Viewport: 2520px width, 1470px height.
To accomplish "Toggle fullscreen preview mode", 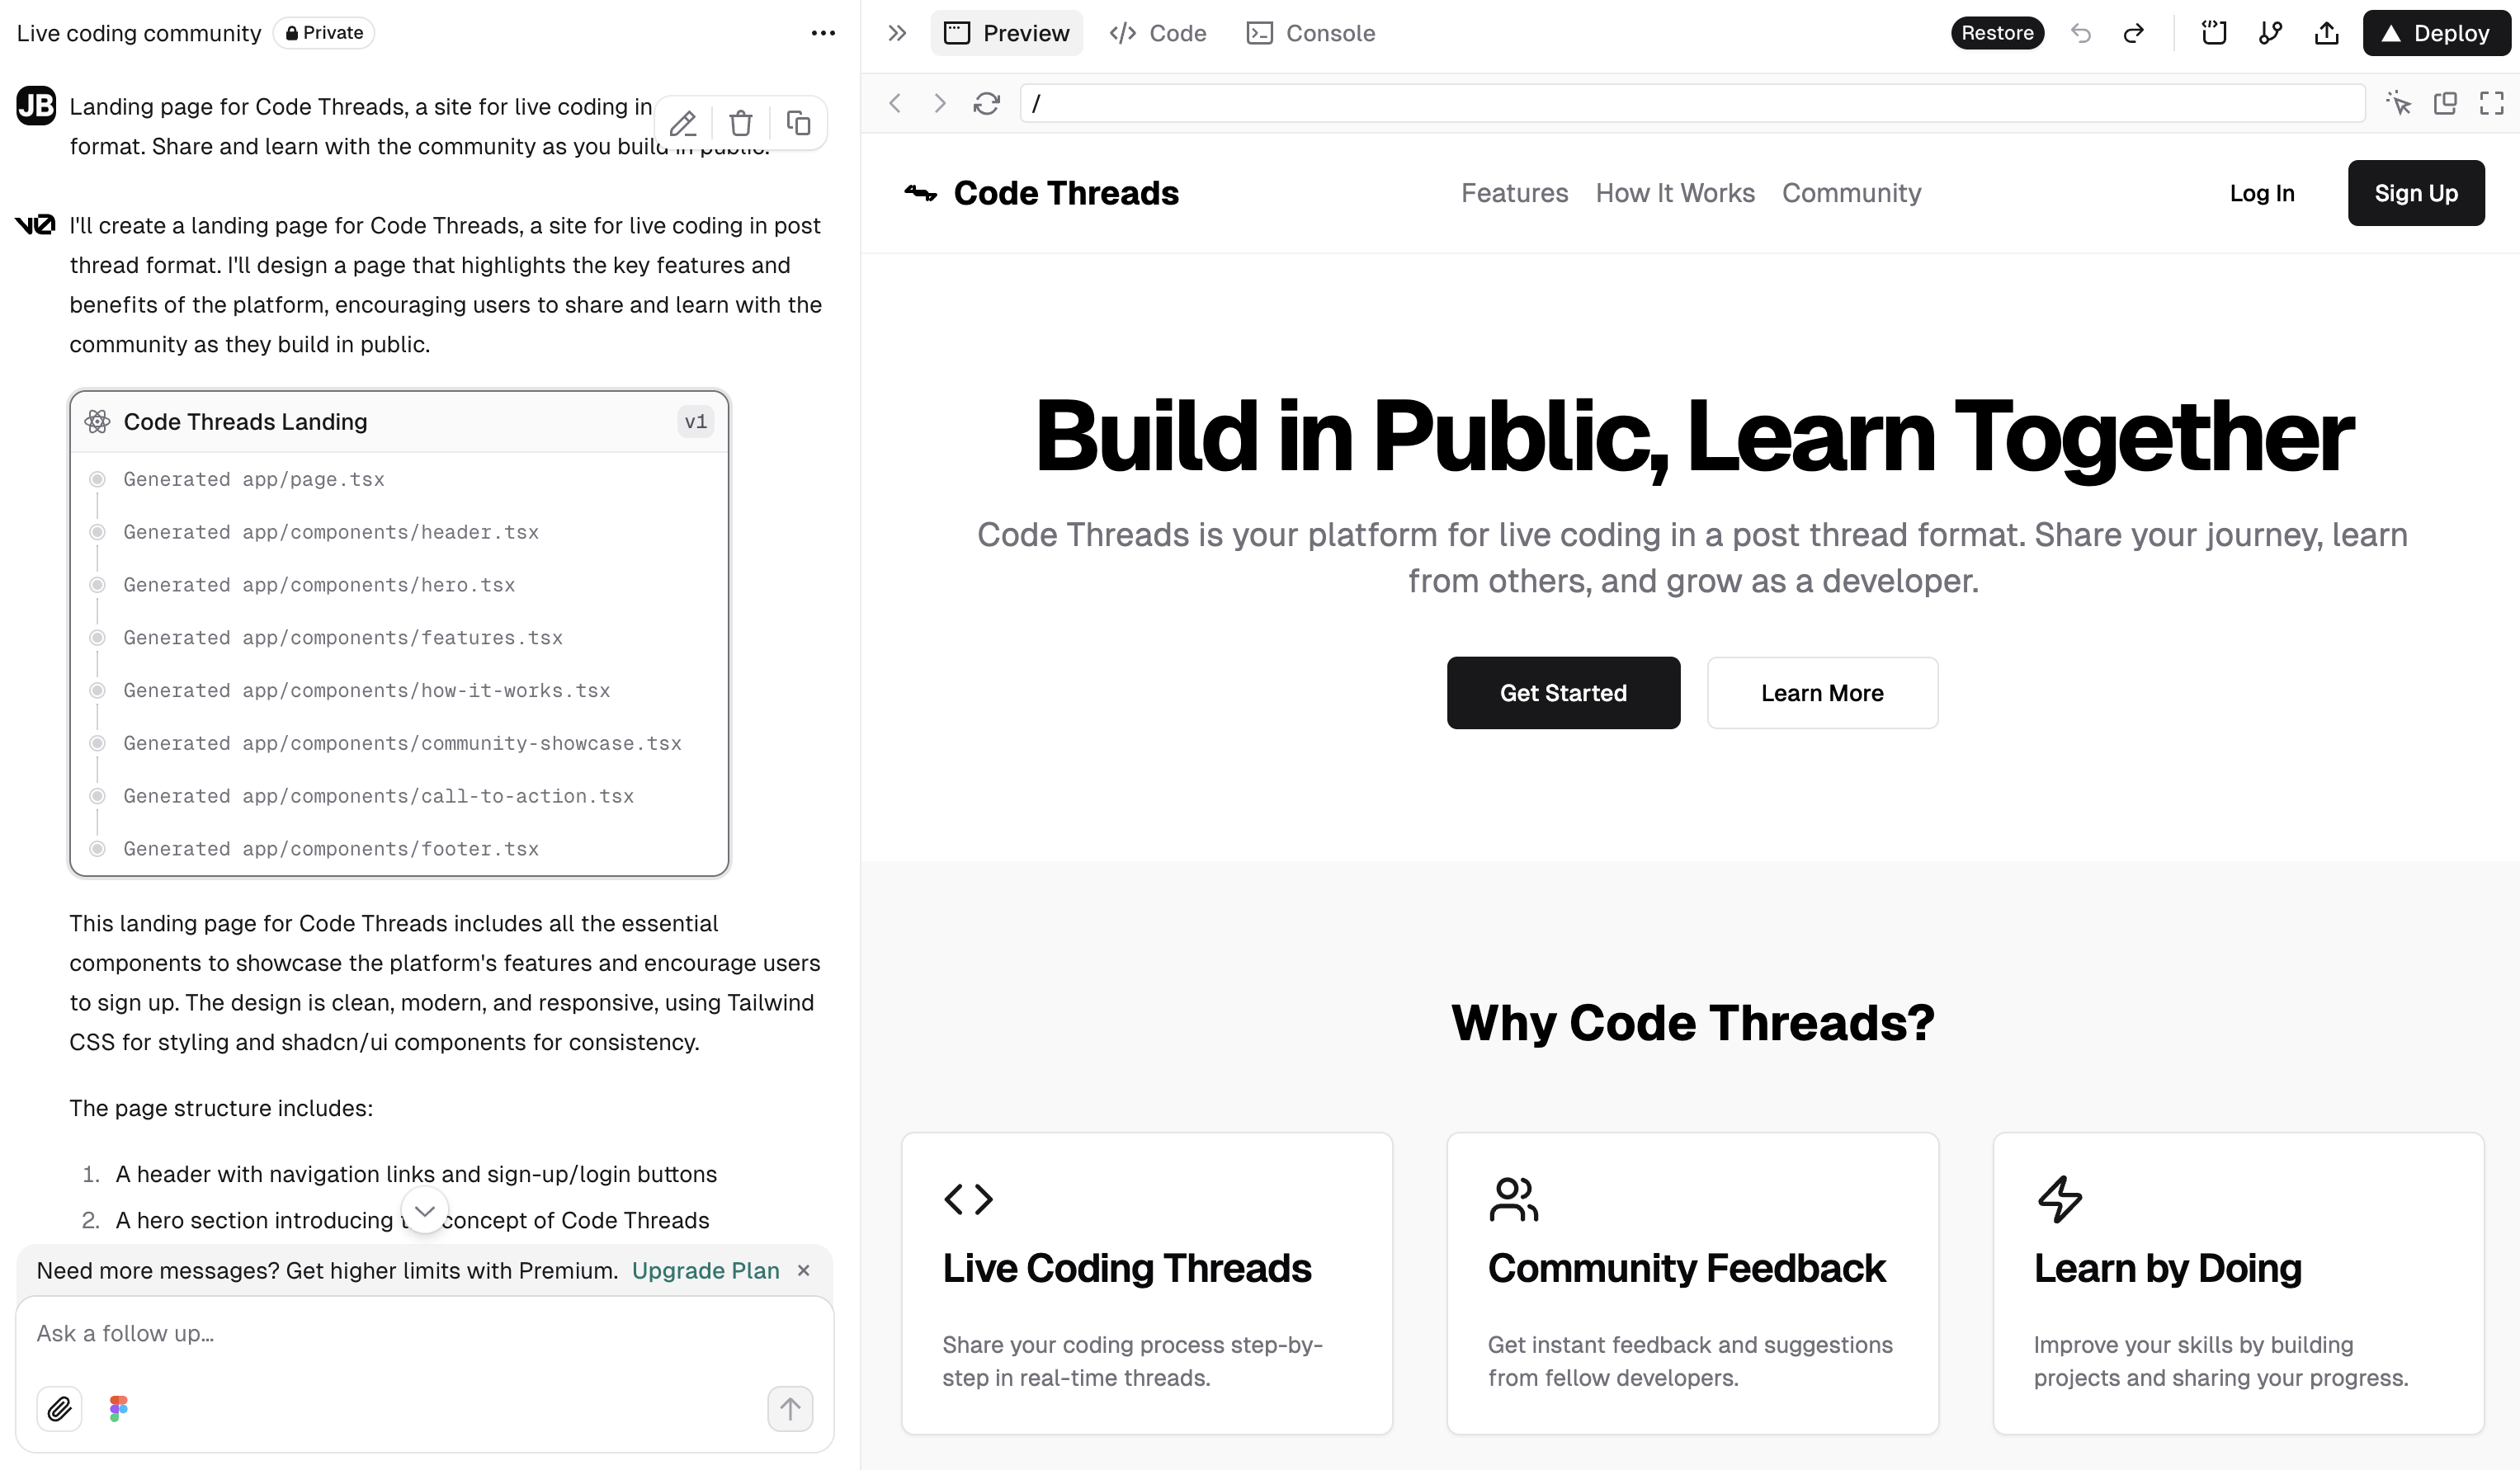I will (2491, 104).
